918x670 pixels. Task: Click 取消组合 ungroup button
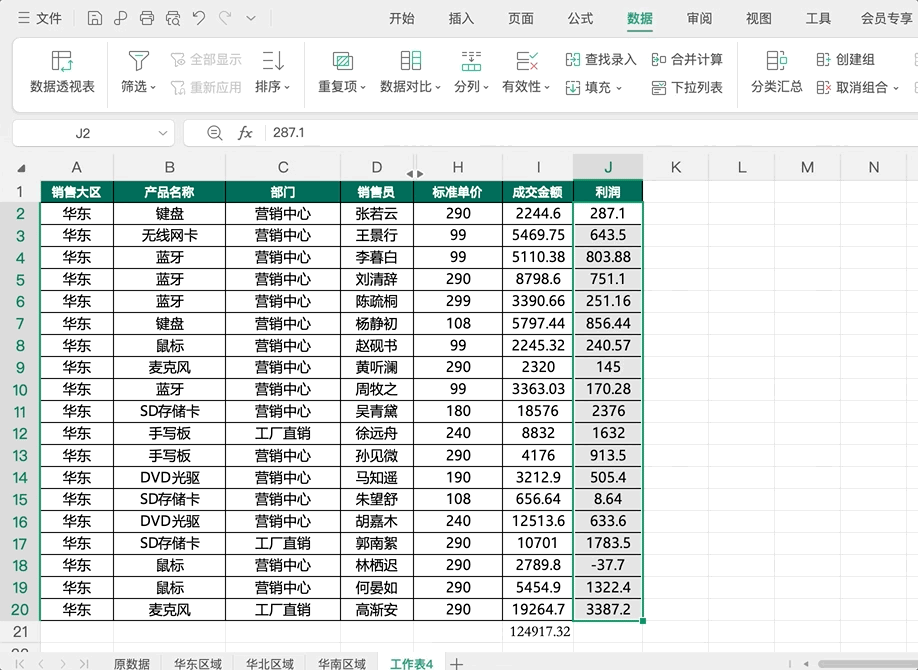[852, 88]
